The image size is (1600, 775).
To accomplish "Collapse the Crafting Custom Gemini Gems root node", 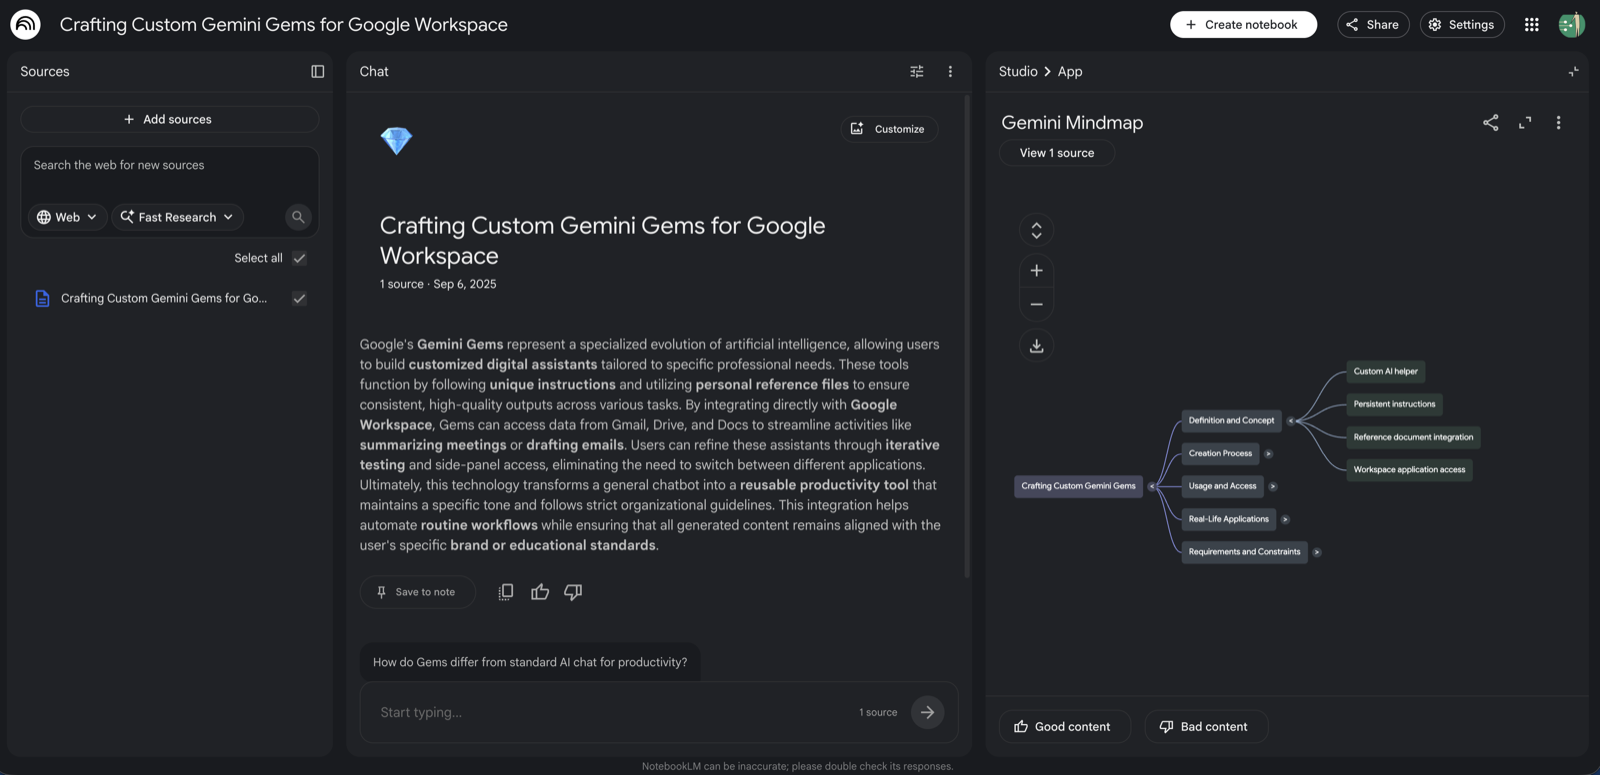I will pos(1152,486).
